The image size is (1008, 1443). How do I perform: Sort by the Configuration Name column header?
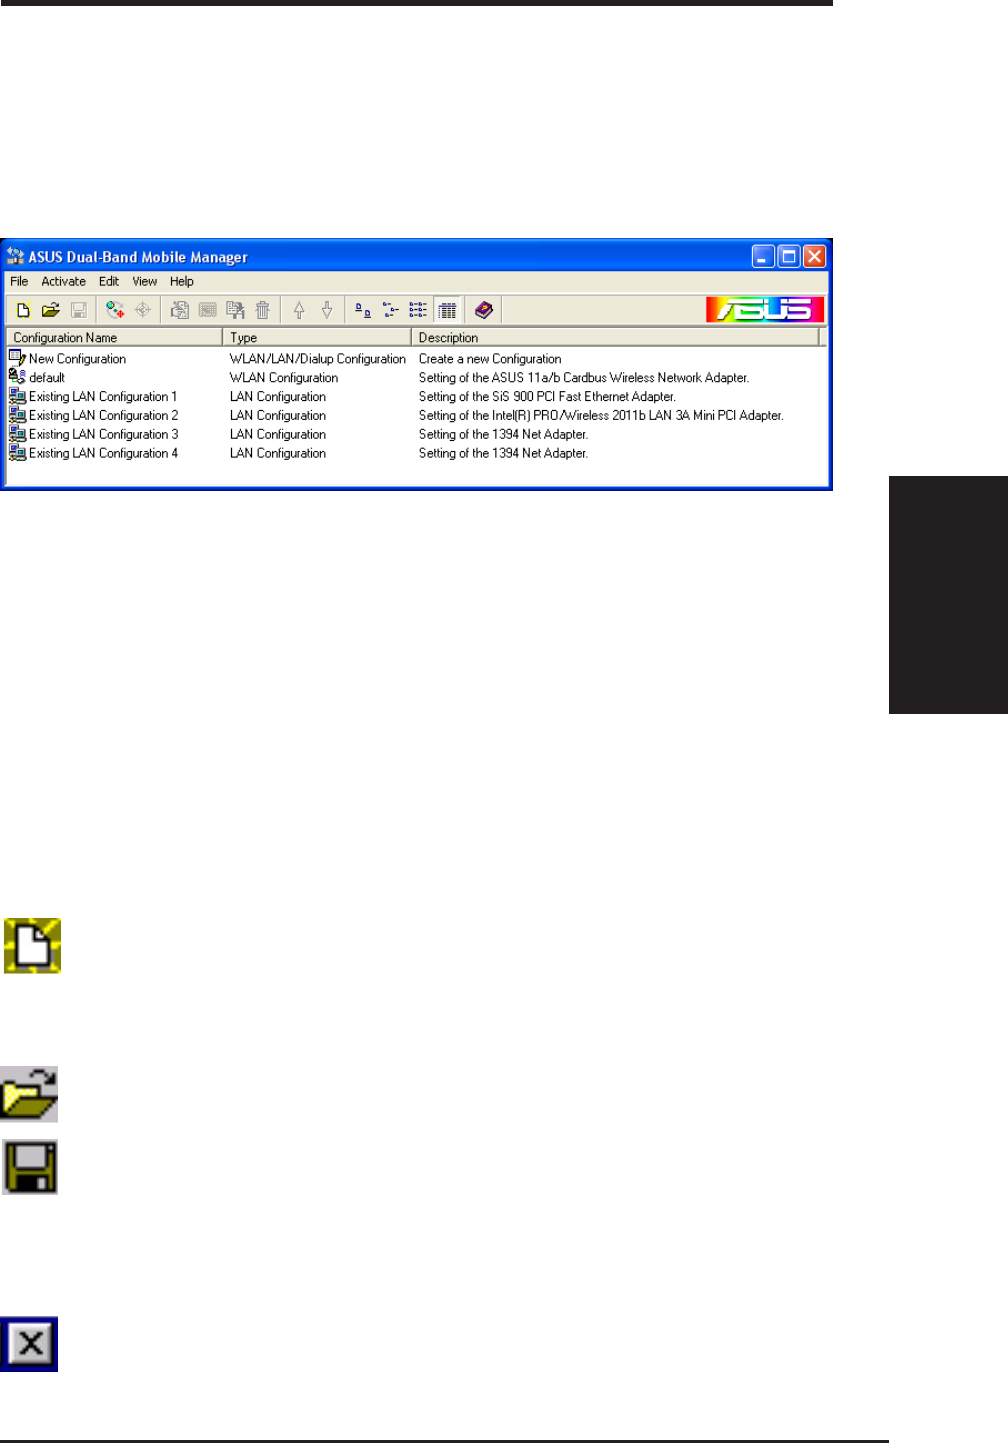tap(114, 338)
